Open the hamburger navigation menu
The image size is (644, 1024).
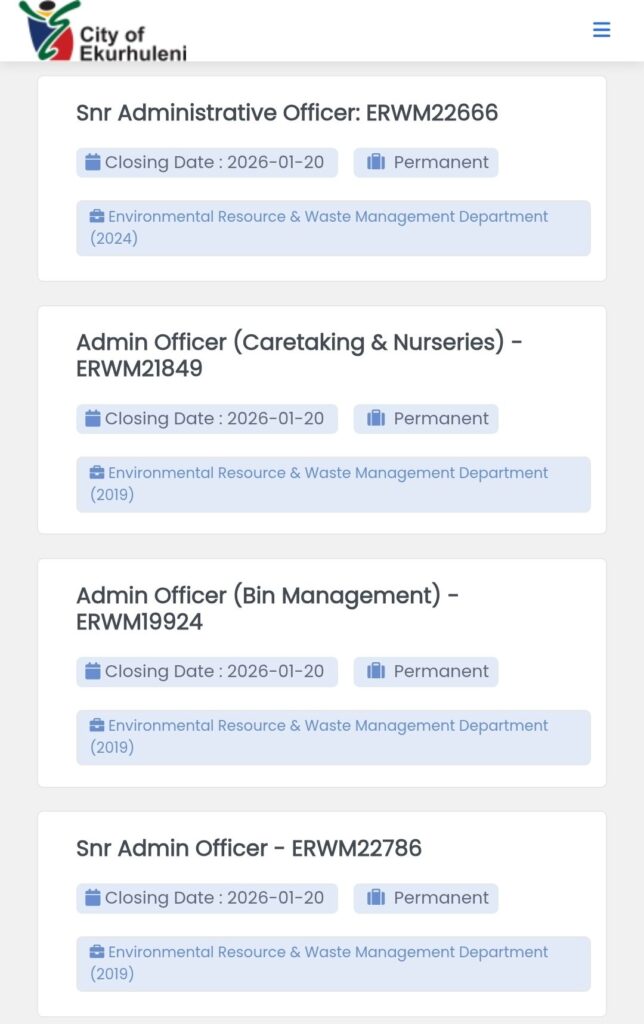coord(601,30)
